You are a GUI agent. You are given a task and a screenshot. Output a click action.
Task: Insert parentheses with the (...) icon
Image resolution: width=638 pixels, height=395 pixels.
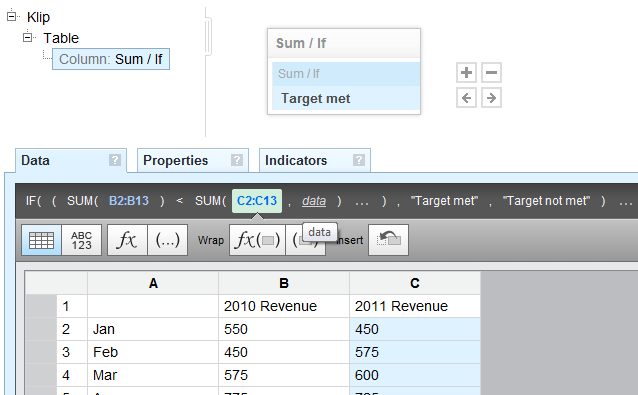pyautogui.click(x=168, y=240)
